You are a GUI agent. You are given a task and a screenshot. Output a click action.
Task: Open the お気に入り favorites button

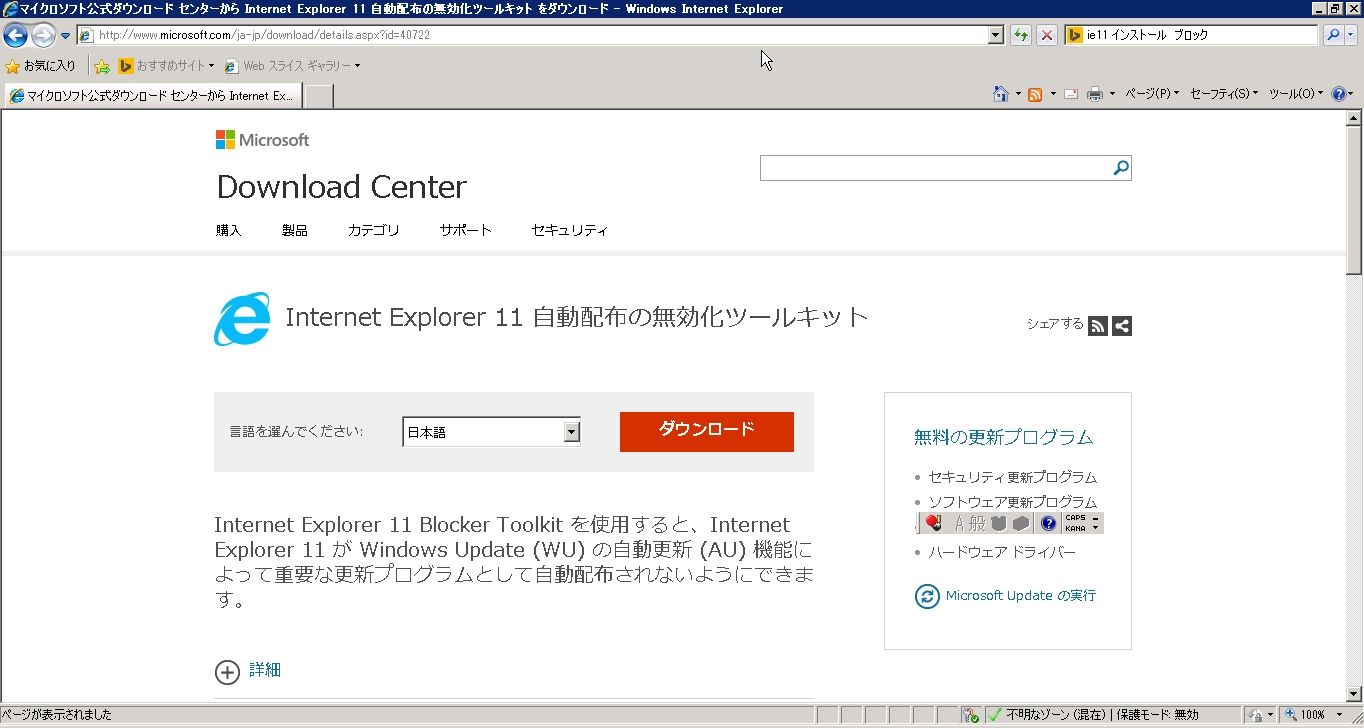pos(40,66)
